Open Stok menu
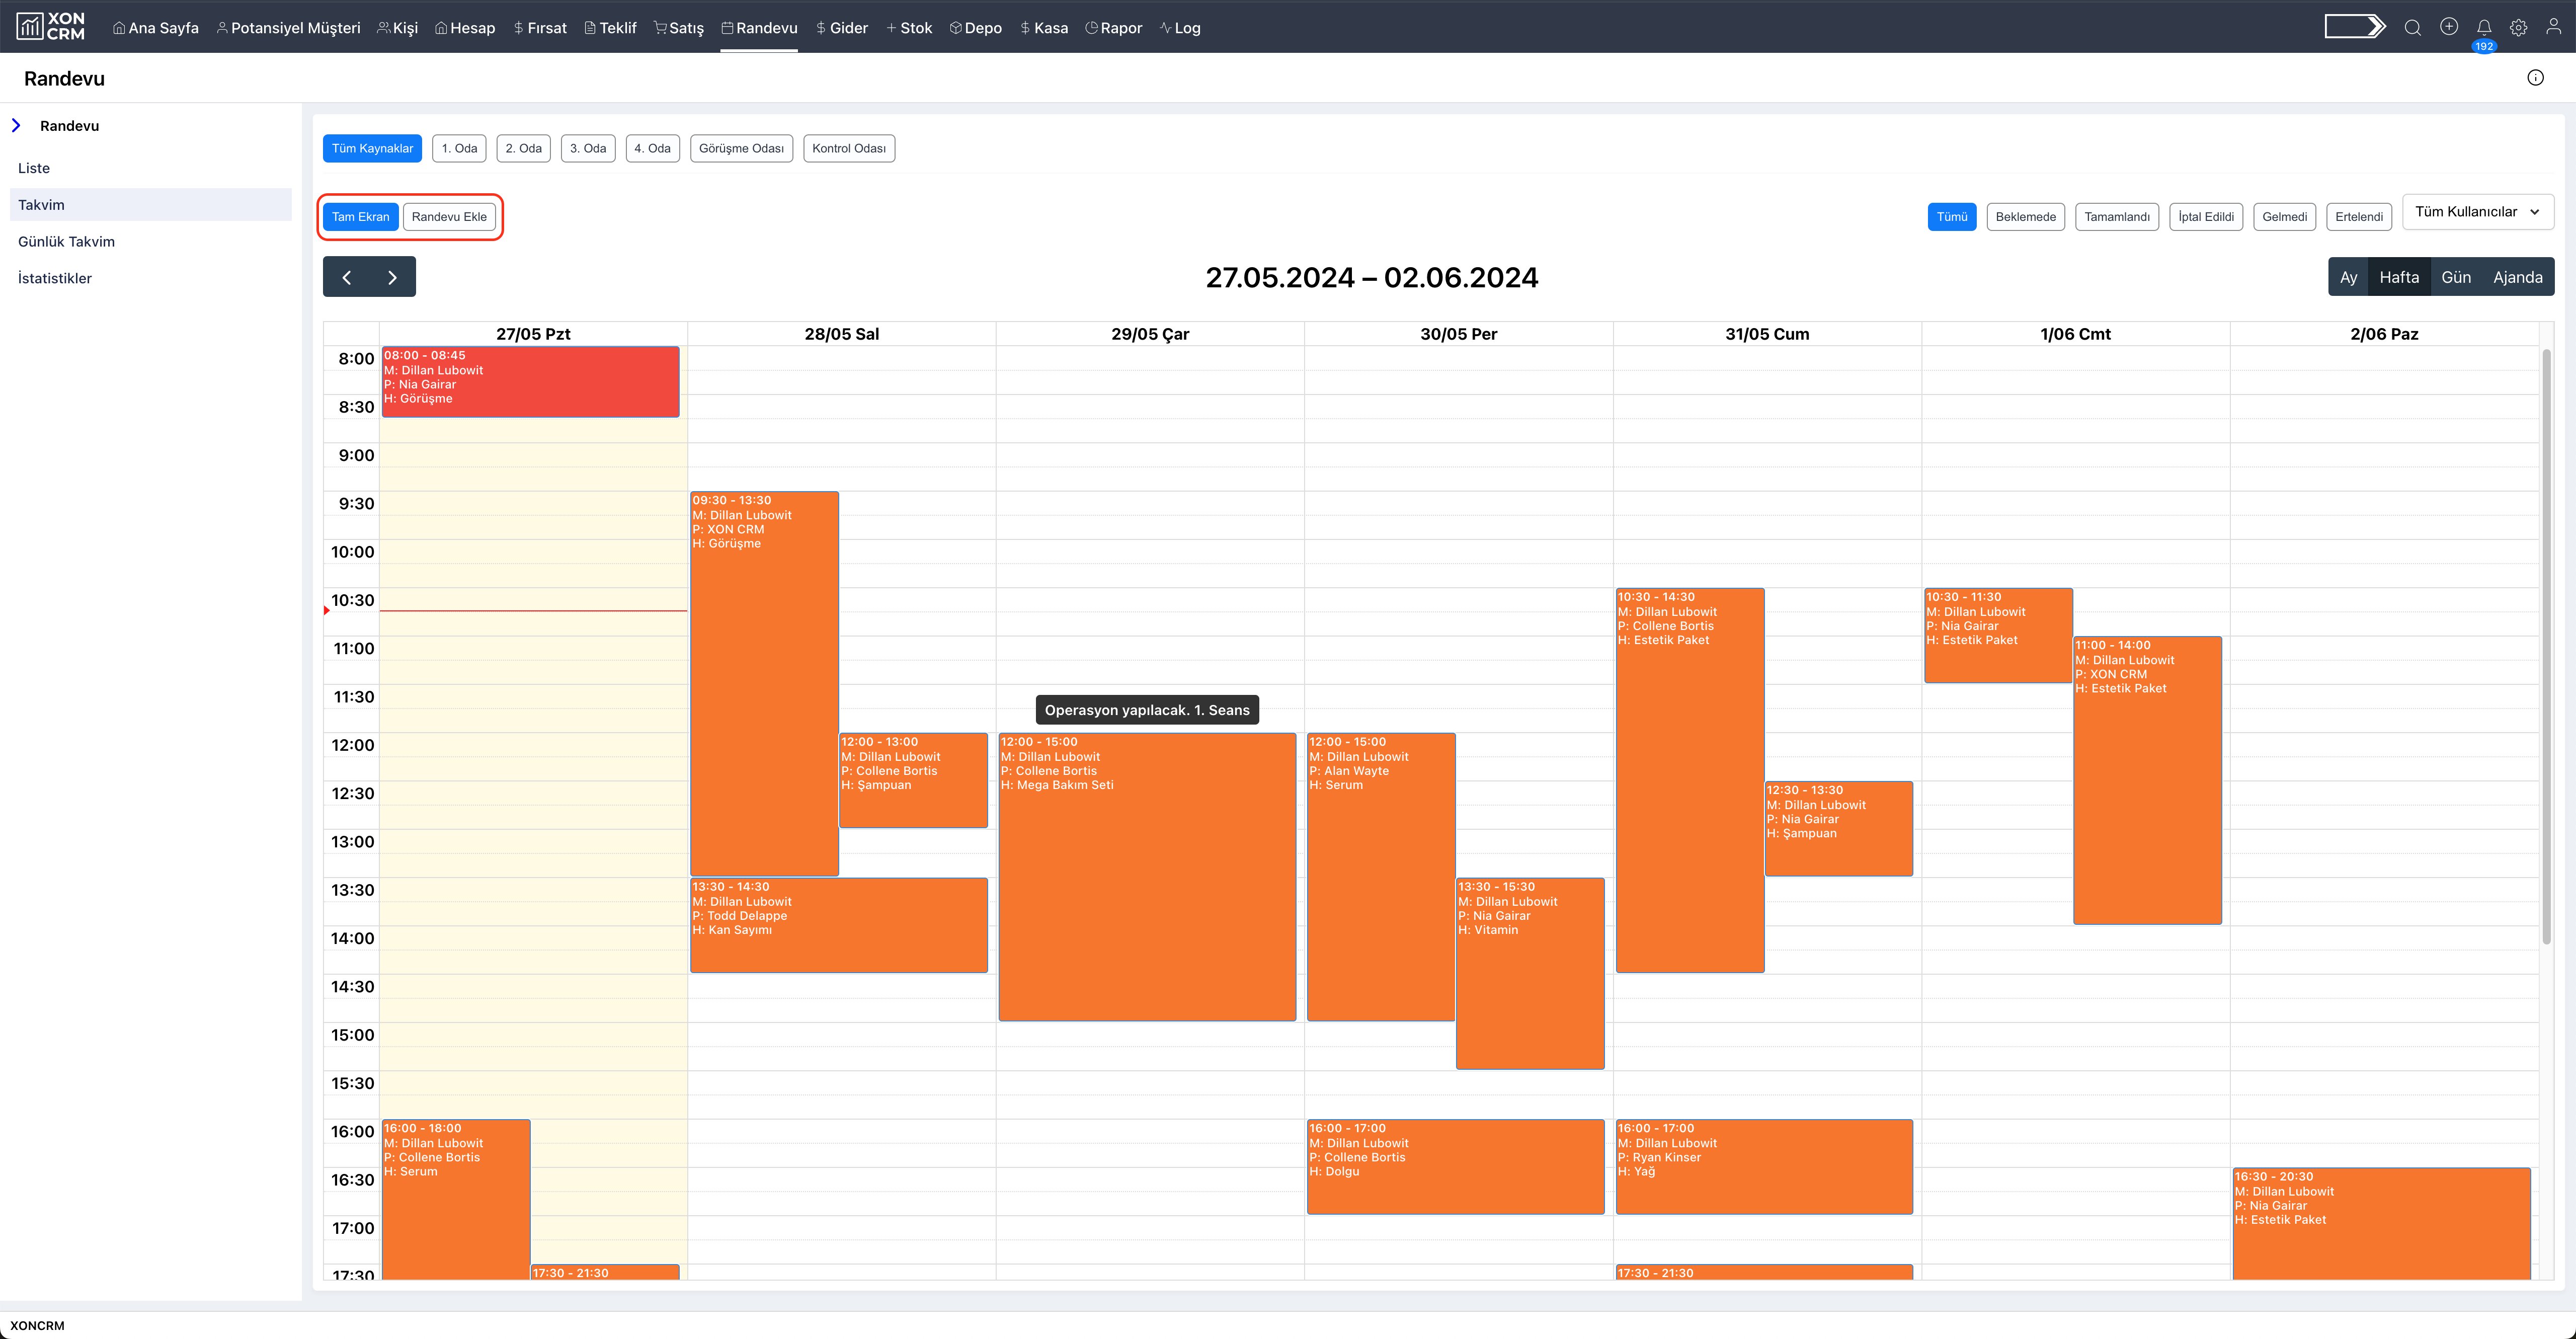Screen dimensions: 2576x1339 [908, 28]
